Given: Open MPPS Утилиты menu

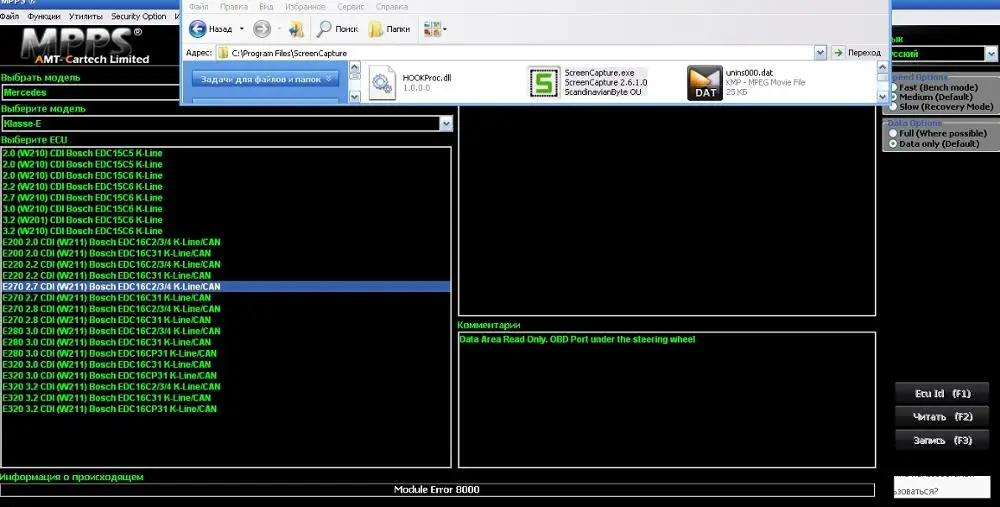Looking at the screenshot, I should pos(86,16).
